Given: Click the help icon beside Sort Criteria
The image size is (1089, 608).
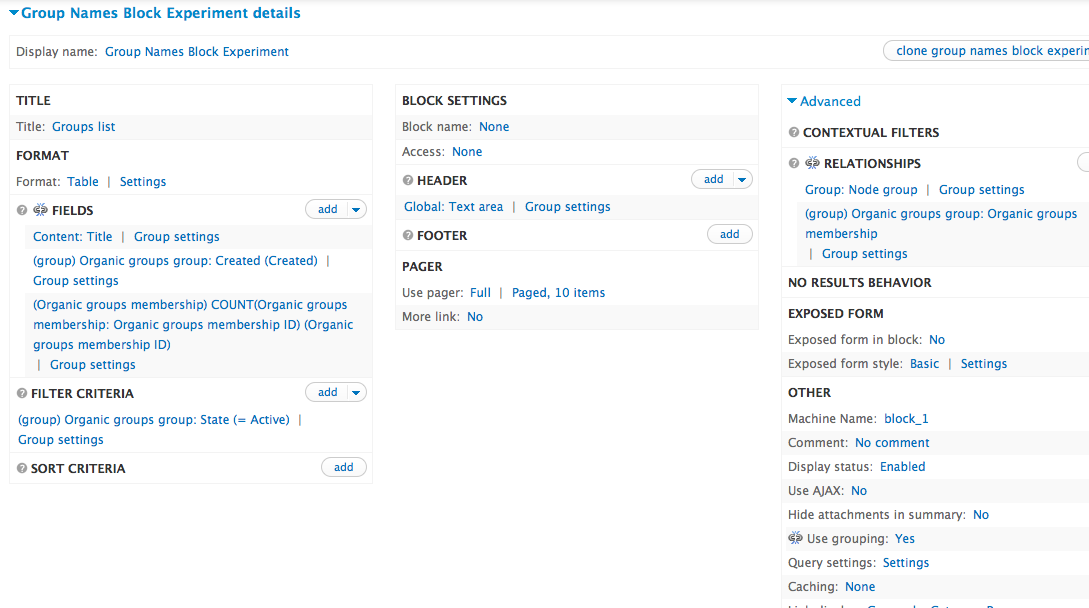Looking at the screenshot, I should pos(22,469).
